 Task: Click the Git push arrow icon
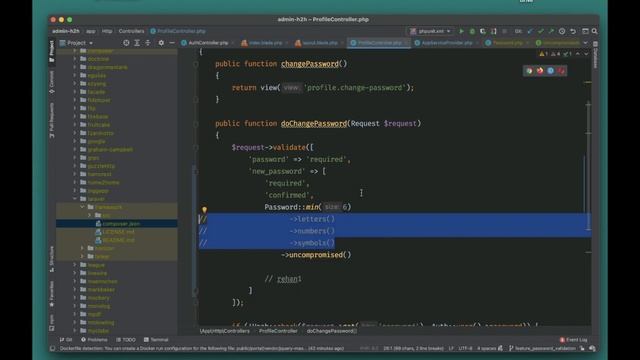(x=551, y=31)
